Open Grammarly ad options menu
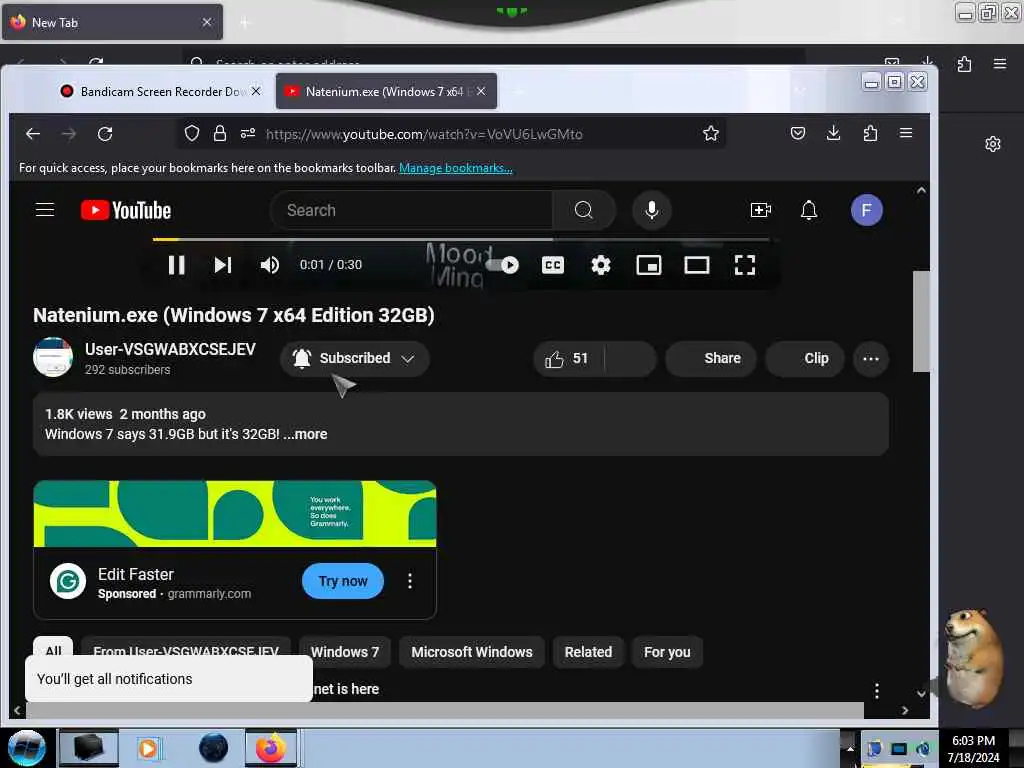Image resolution: width=1024 pixels, height=768 pixels. point(409,581)
